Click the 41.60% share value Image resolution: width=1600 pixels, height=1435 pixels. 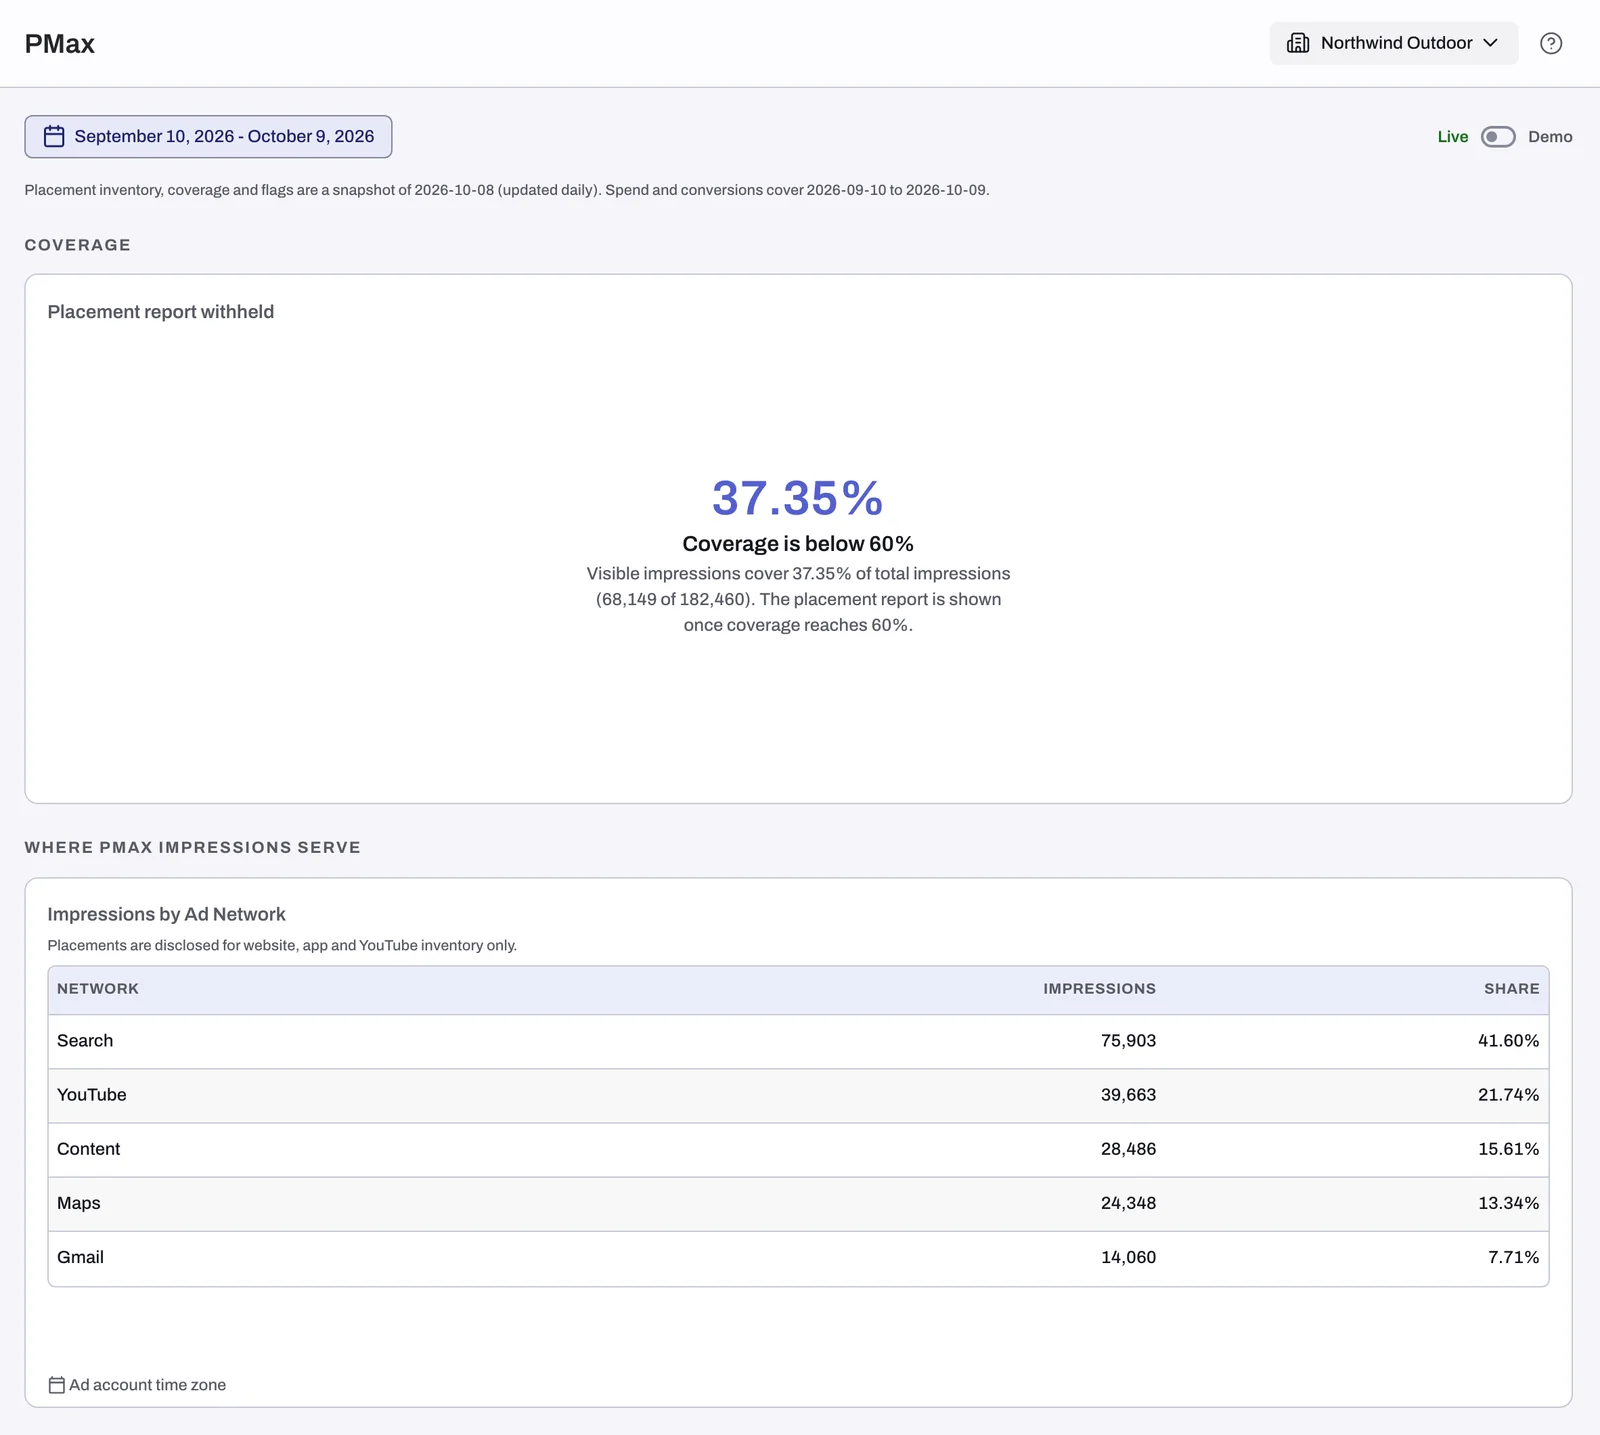coord(1508,1041)
